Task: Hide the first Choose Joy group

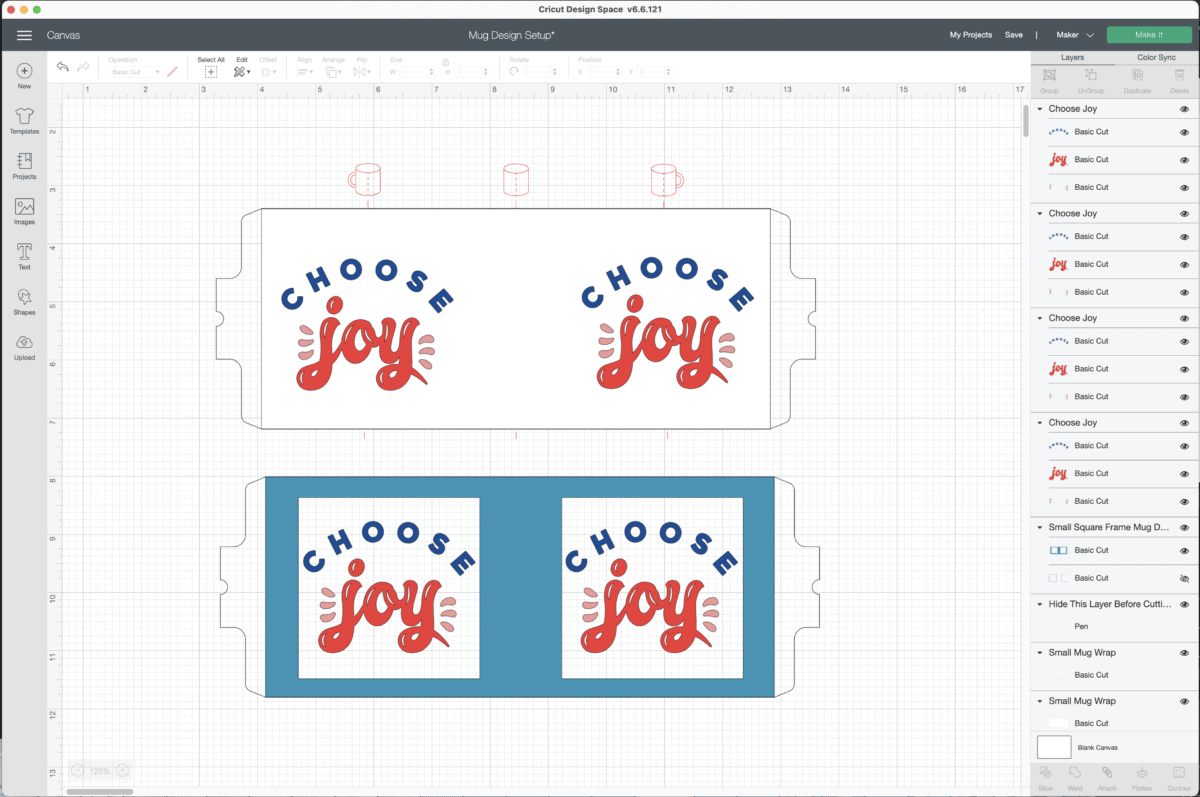Action: [1186, 108]
